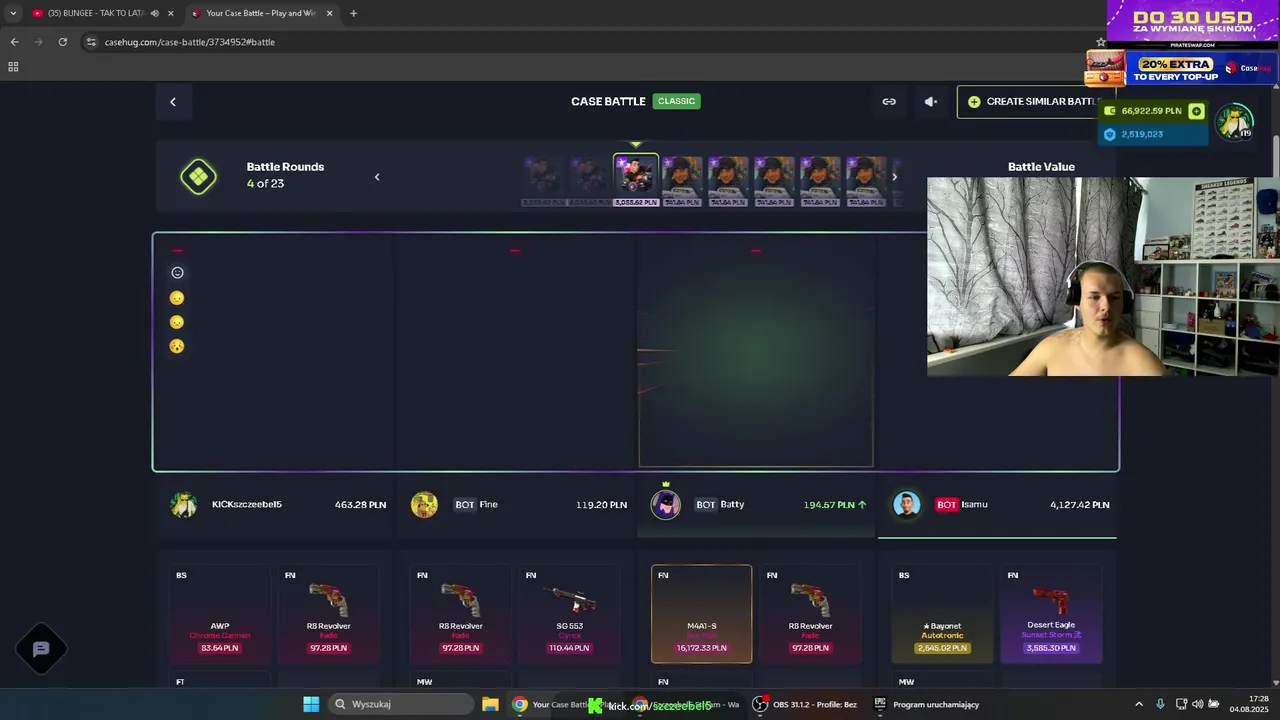The width and height of the screenshot is (1280, 720).
Task: Toggle battle sound with the speaker icon
Action: pos(931,101)
